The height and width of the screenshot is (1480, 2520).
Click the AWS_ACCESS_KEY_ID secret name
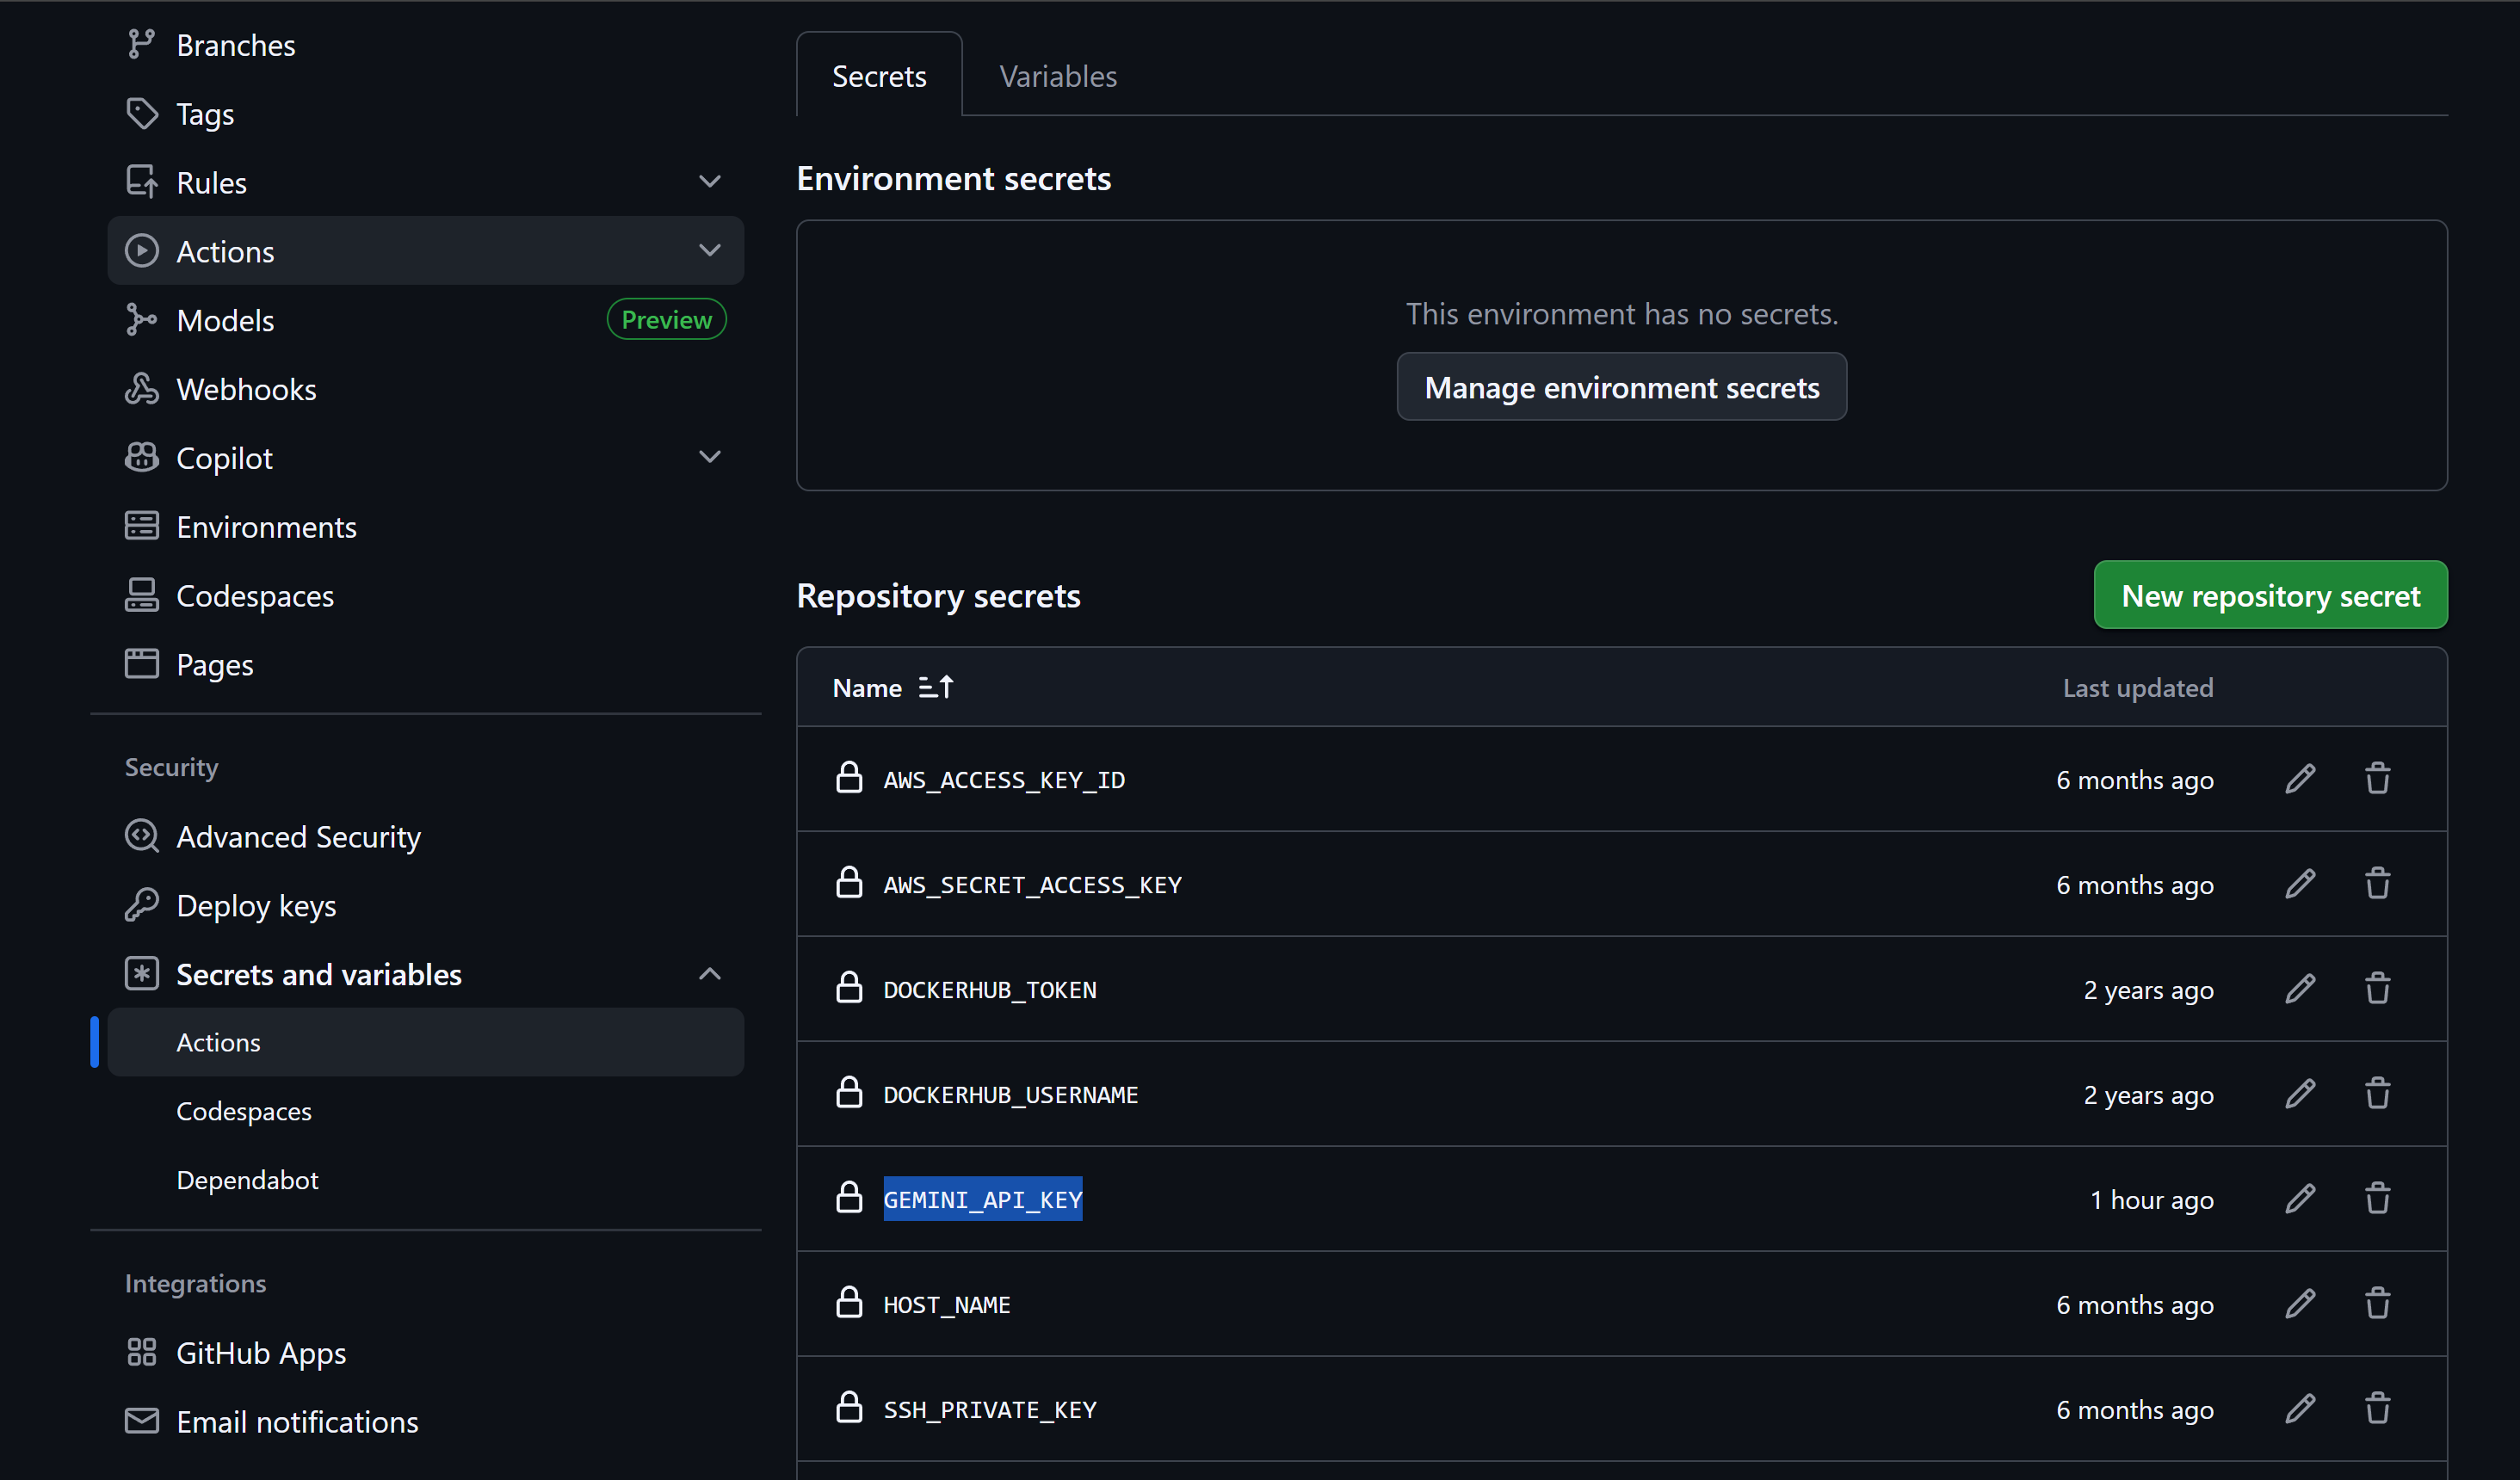pyautogui.click(x=1004, y=780)
